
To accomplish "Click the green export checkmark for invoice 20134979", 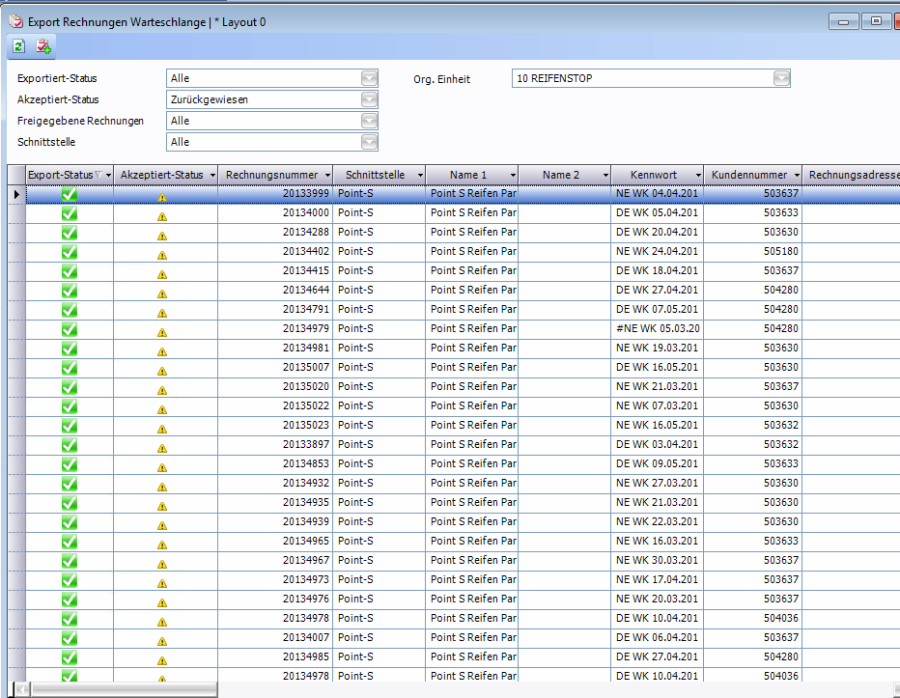I will 69,329.
